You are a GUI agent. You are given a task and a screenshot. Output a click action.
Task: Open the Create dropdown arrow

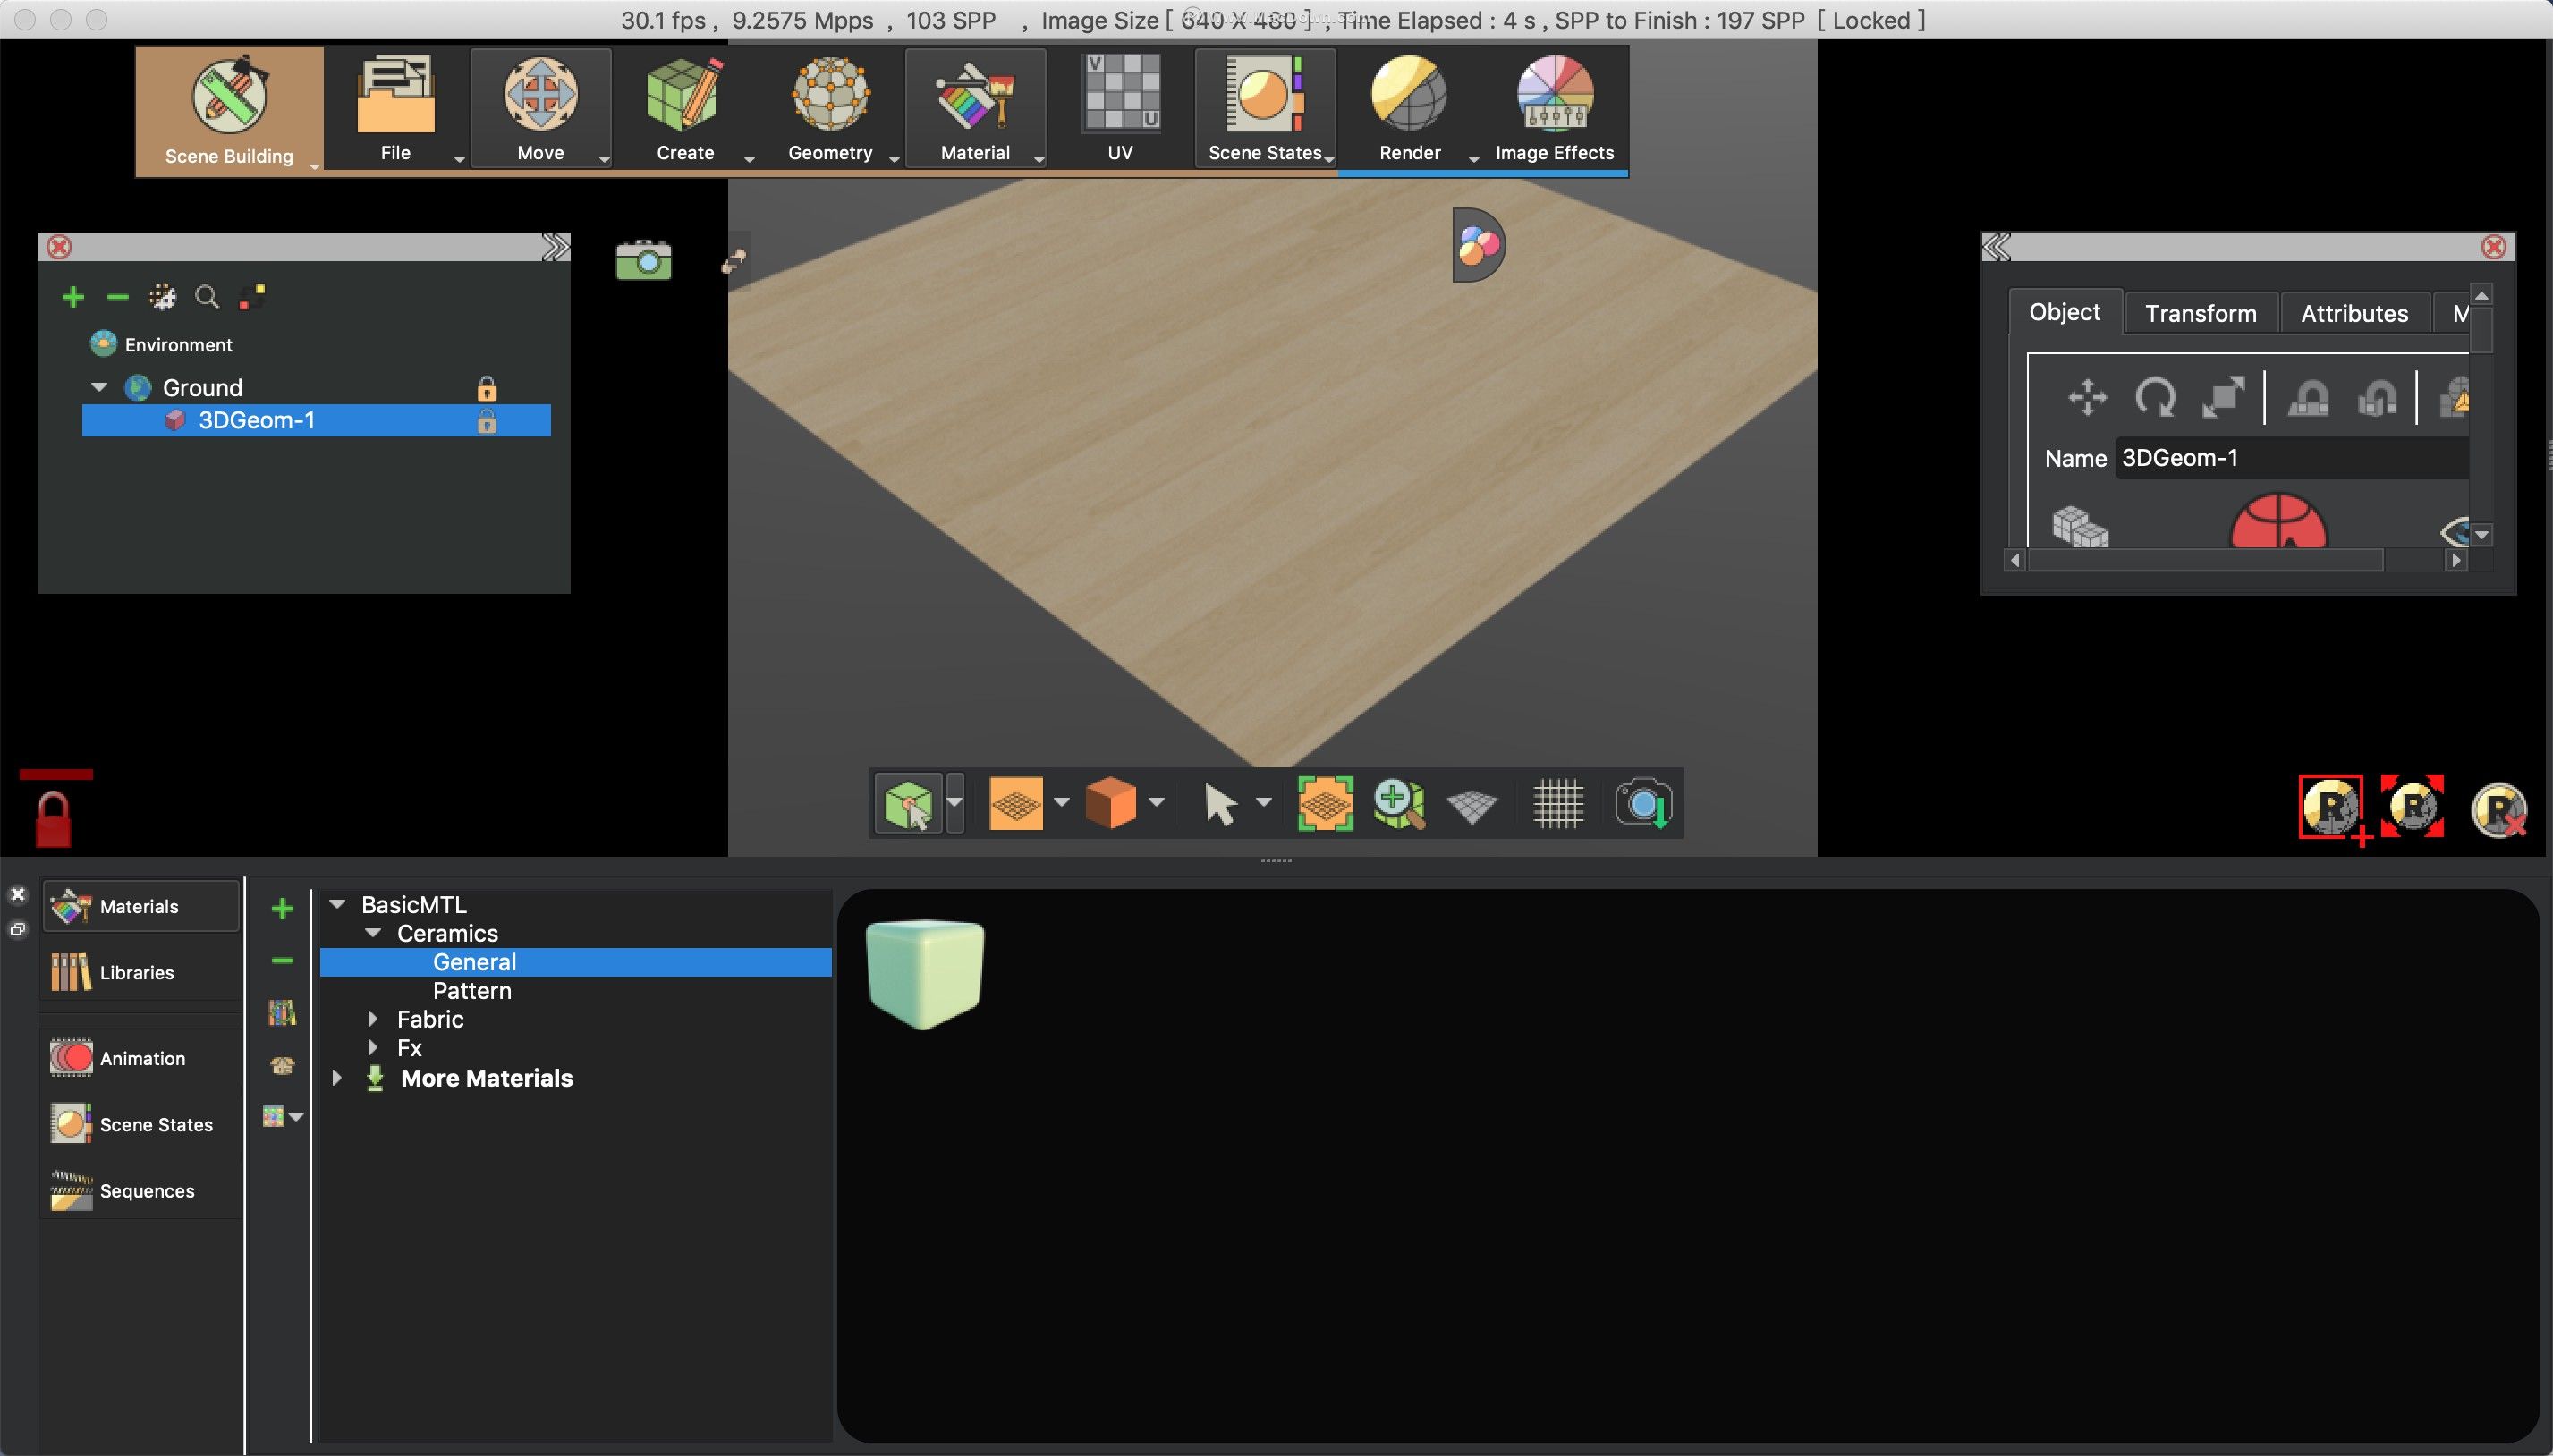749,160
